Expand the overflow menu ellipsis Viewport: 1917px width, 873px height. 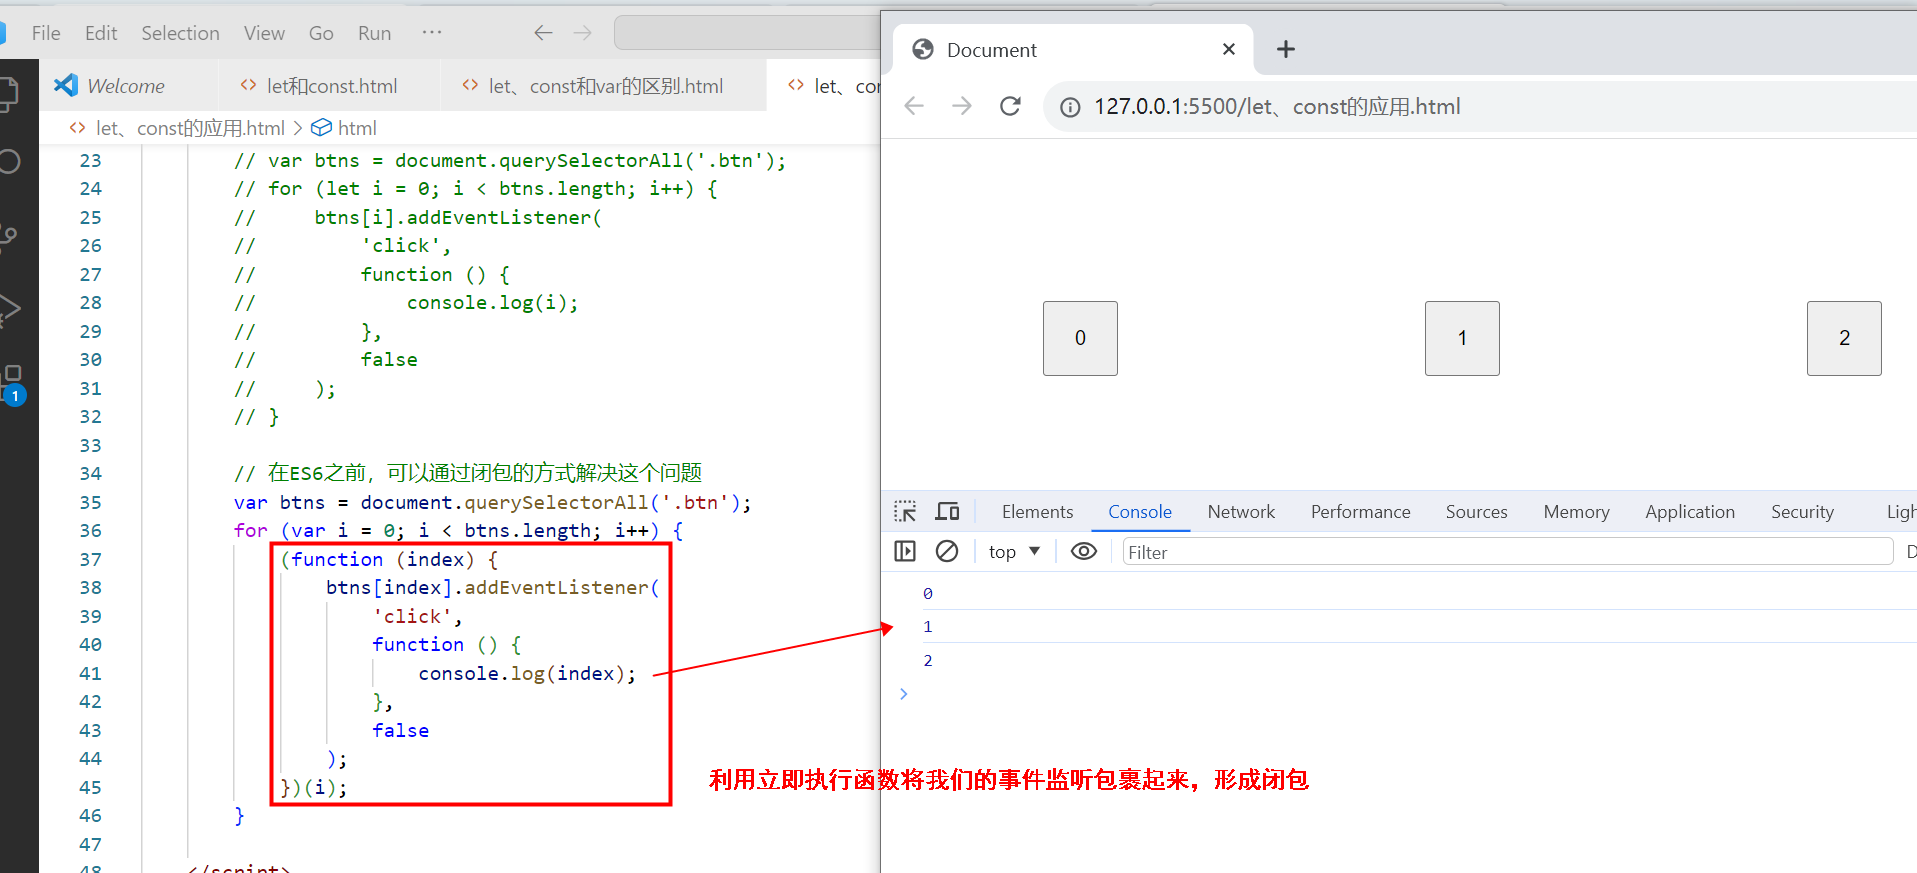pyautogui.click(x=432, y=32)
